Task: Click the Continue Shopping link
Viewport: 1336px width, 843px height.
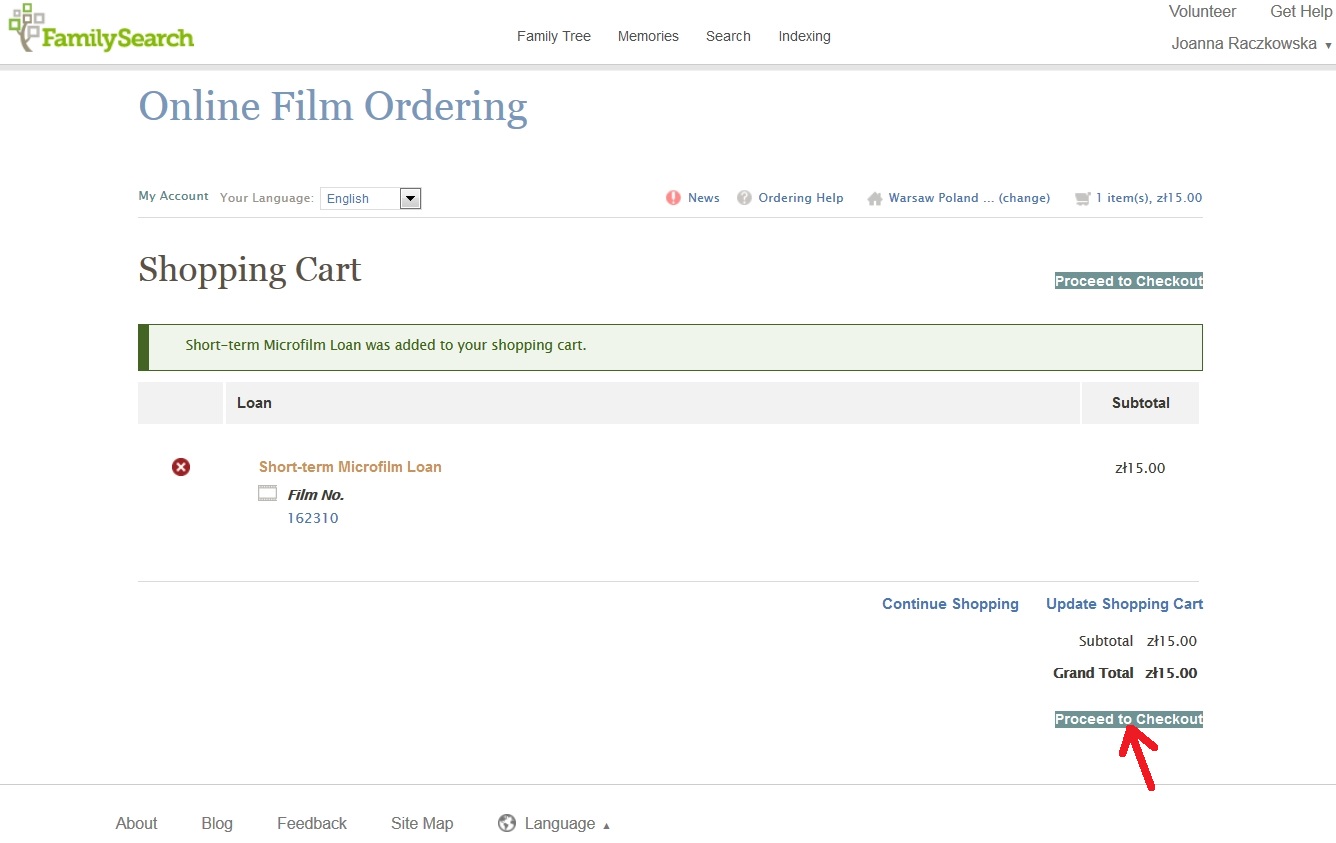Action: click(950, 604)
